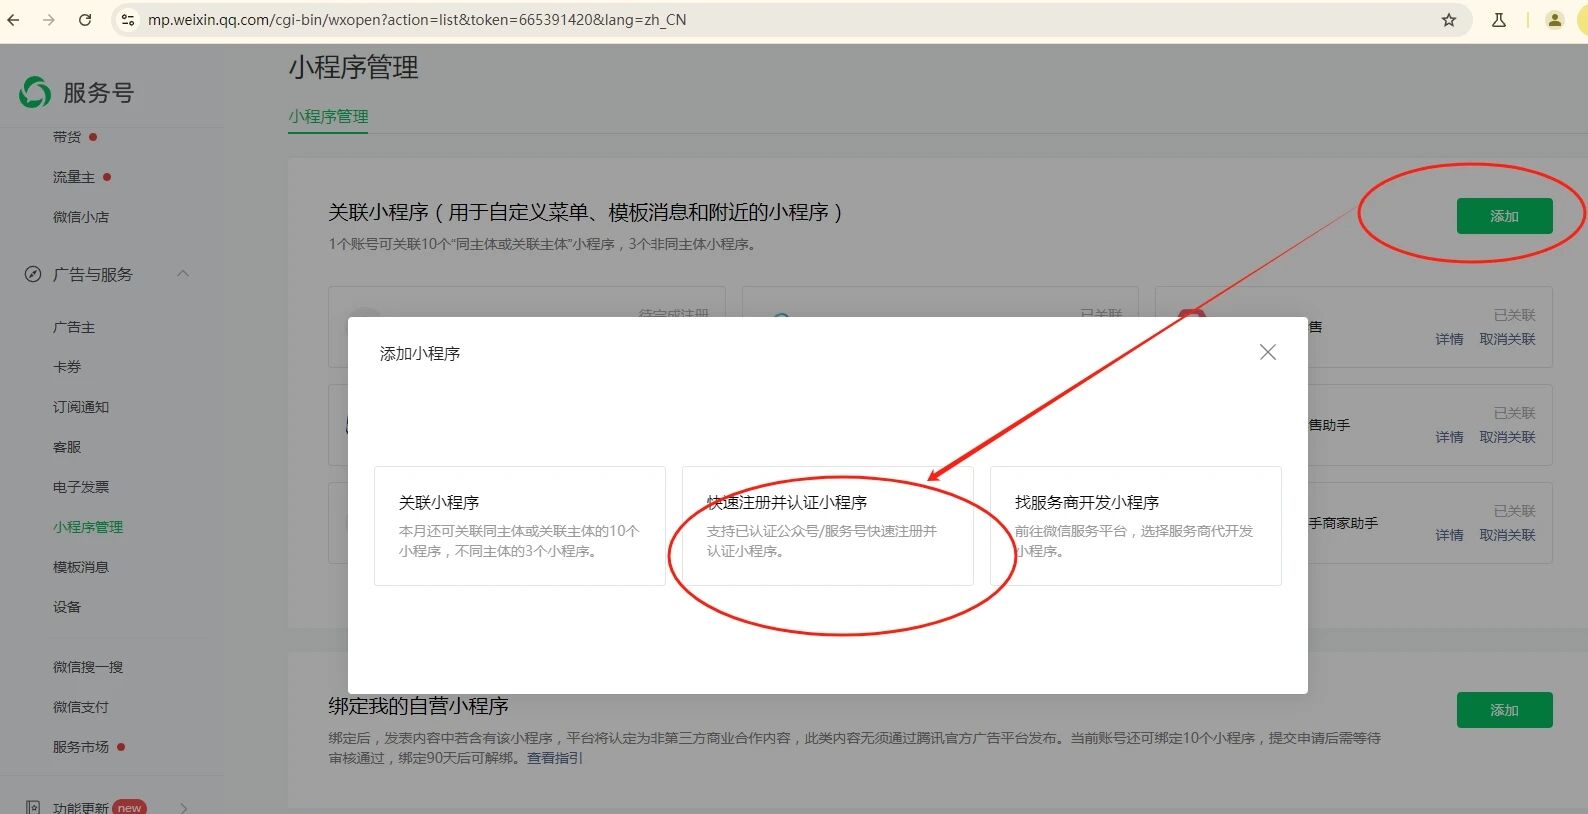Open 广告主 menu item
Viewport: 1588px width, 814px height.
(x=74, y=327)
